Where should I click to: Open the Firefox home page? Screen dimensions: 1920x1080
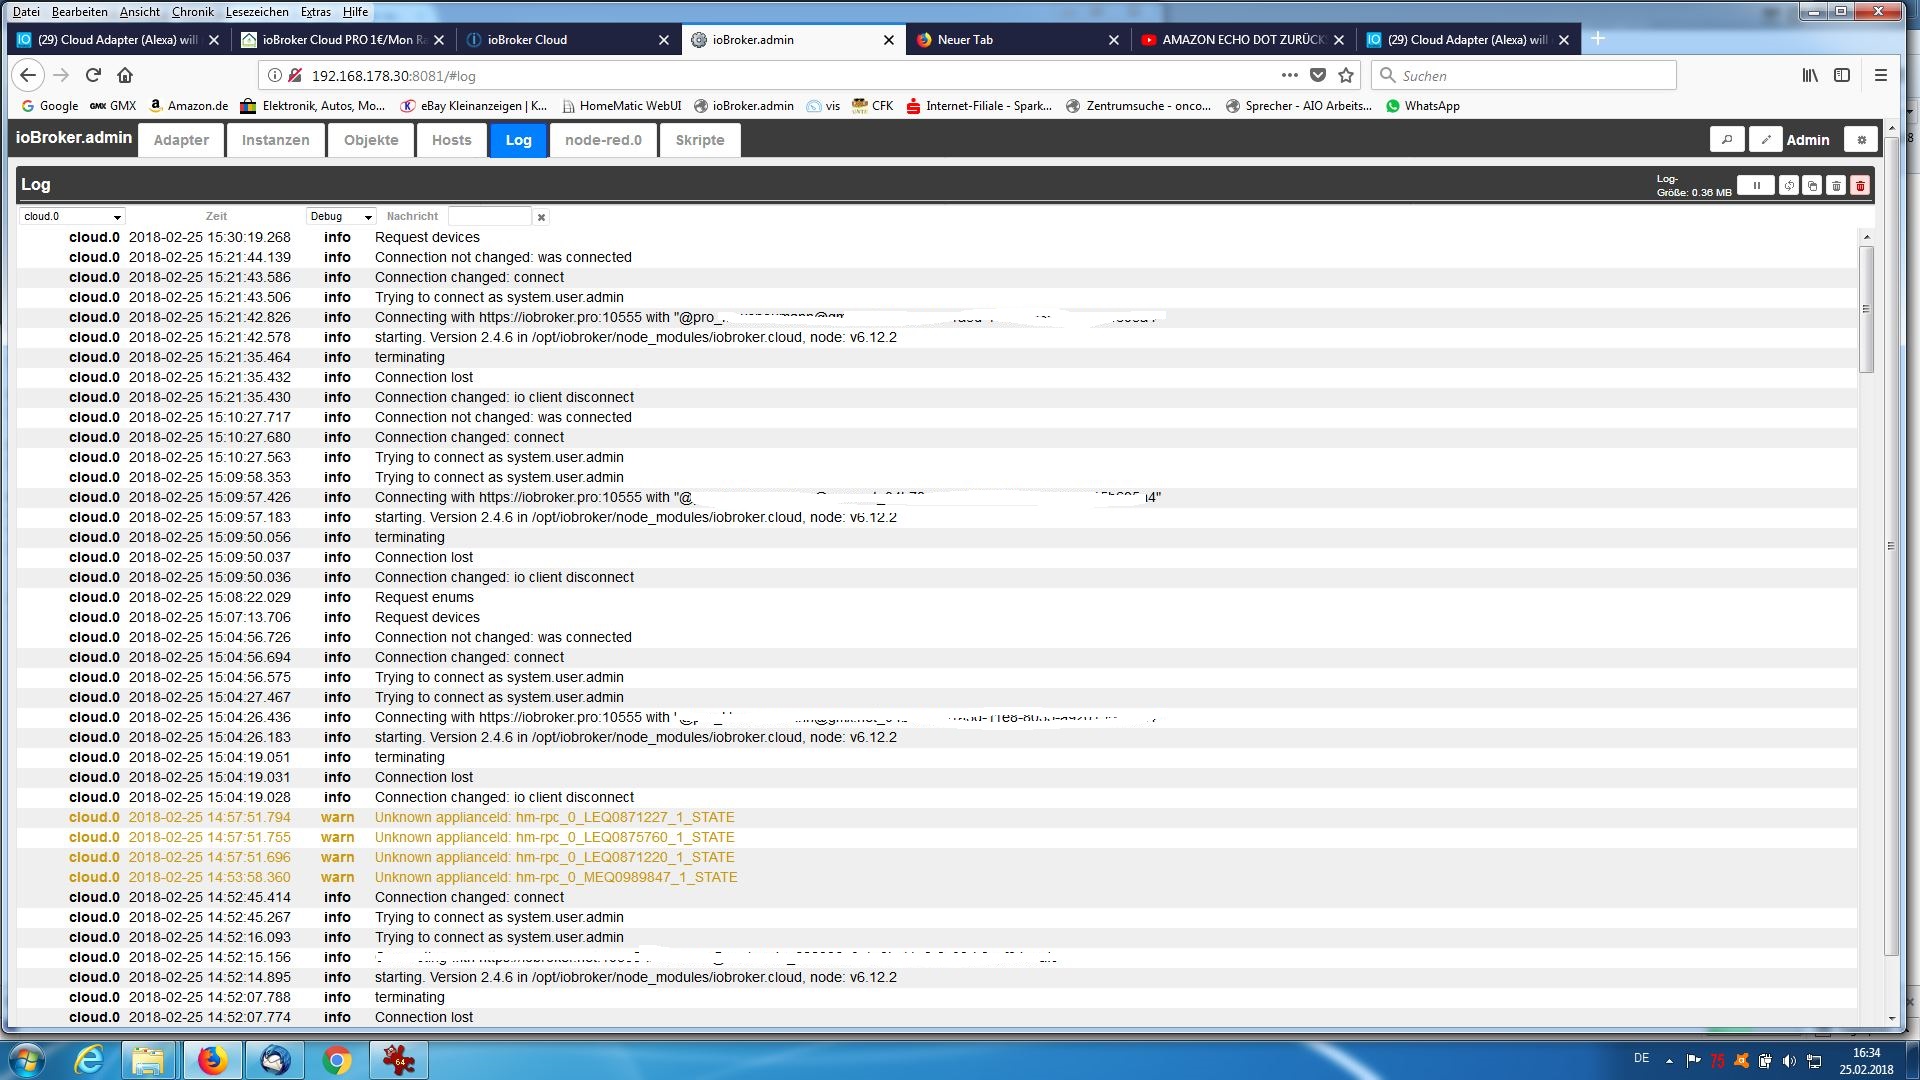click(125, 75)
